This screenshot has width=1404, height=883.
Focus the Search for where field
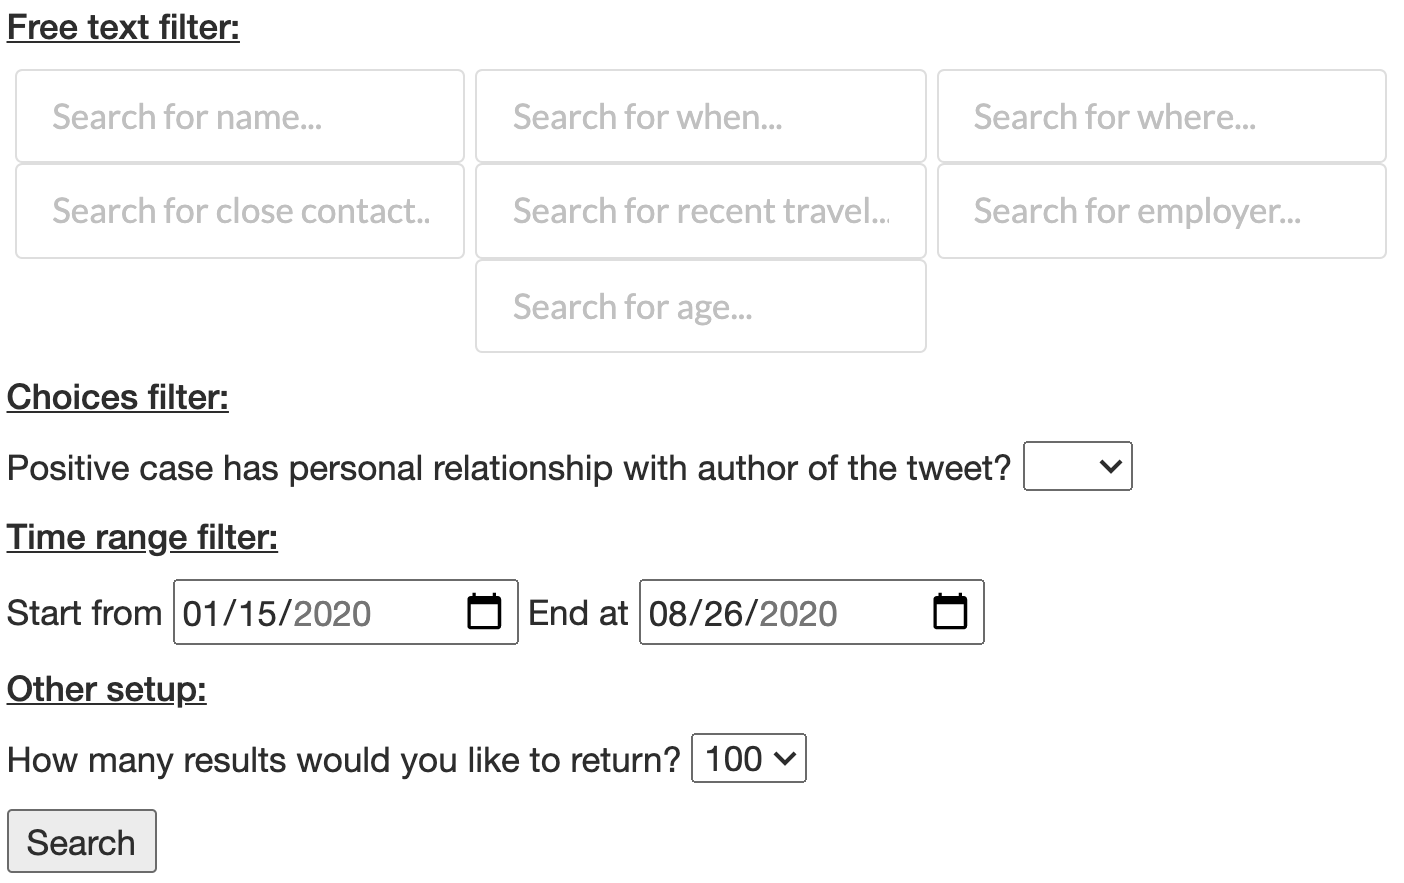(x=1161, y=116)
